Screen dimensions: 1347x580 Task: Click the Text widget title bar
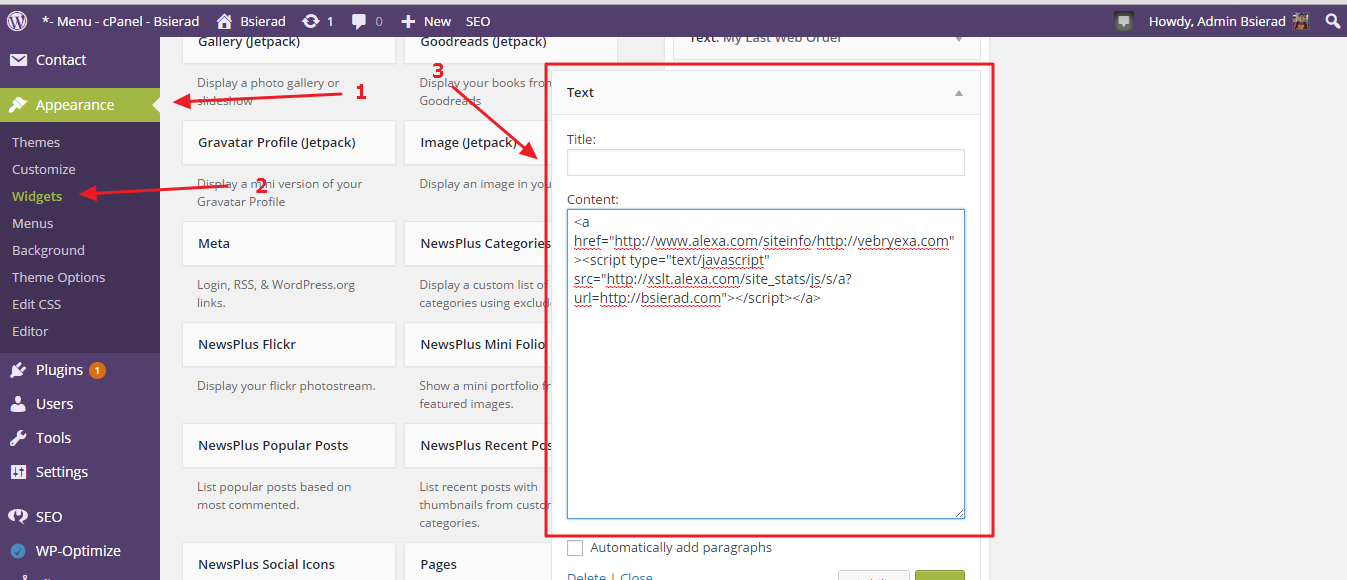click(x=766, y=93)
